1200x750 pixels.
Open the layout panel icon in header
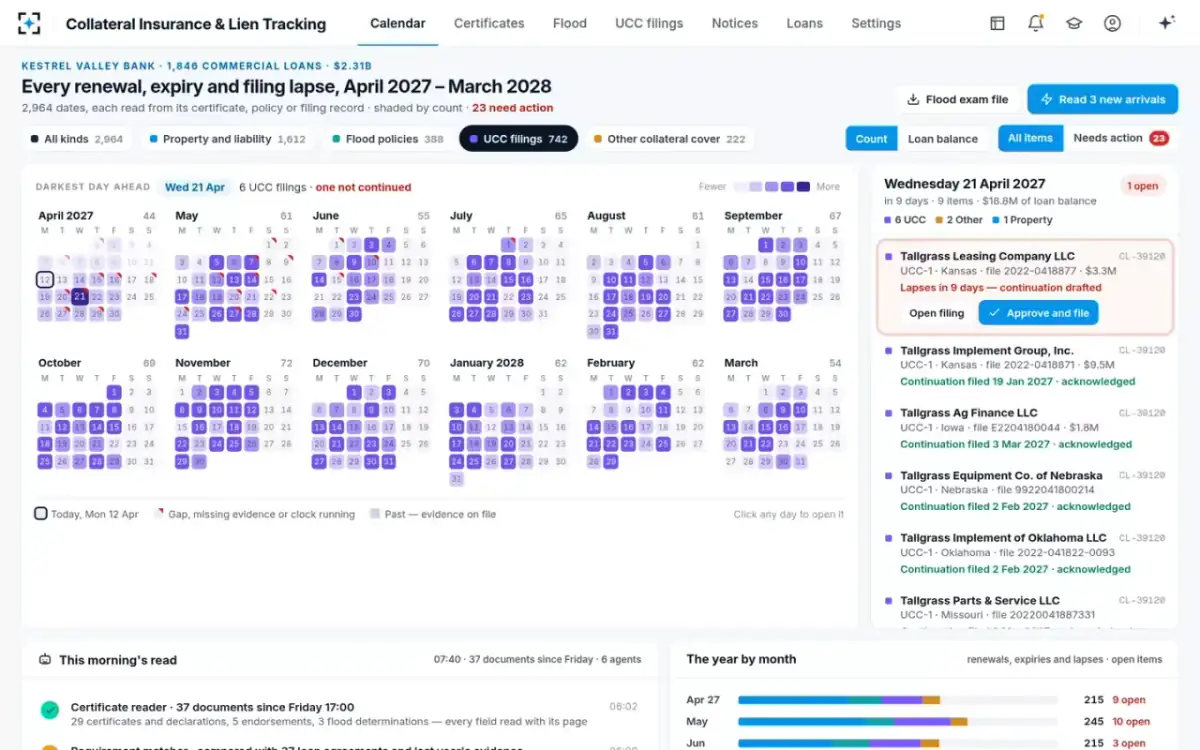tap(997, 23)
